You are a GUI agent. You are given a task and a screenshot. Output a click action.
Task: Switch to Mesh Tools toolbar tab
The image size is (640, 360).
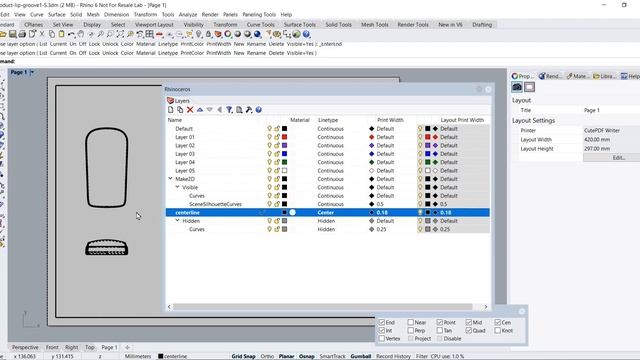tap(375, 25)
